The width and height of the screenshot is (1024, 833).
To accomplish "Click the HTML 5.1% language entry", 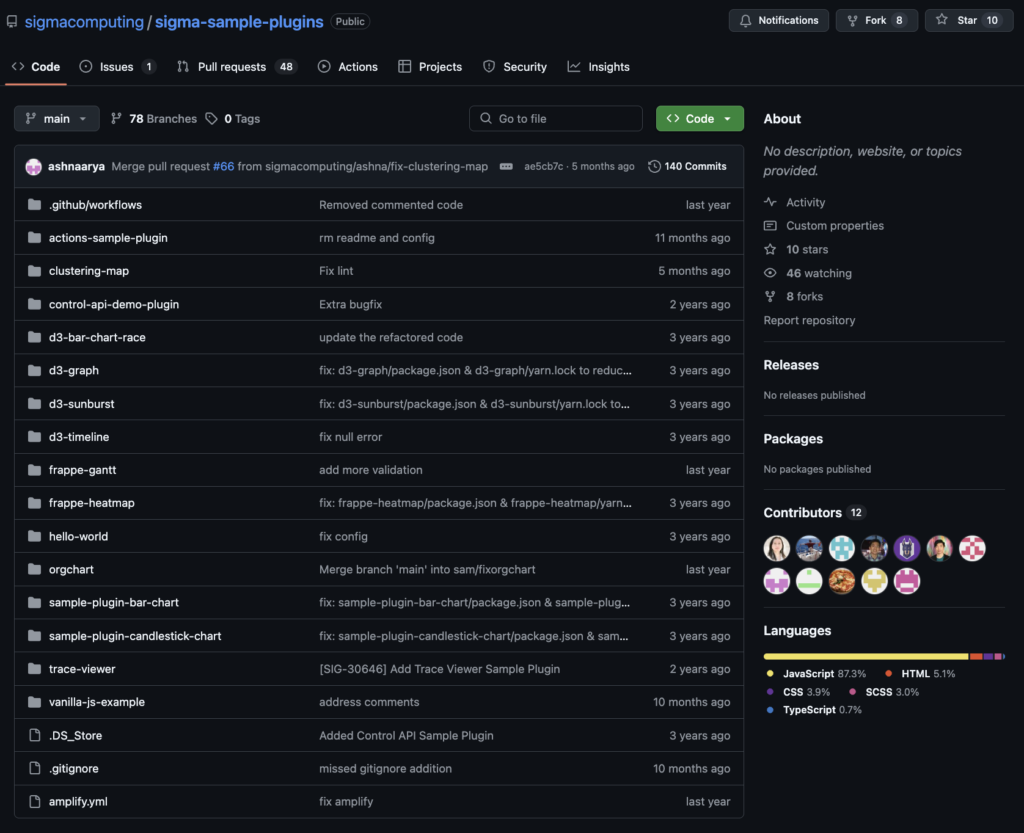I will (x=920, y=674).
